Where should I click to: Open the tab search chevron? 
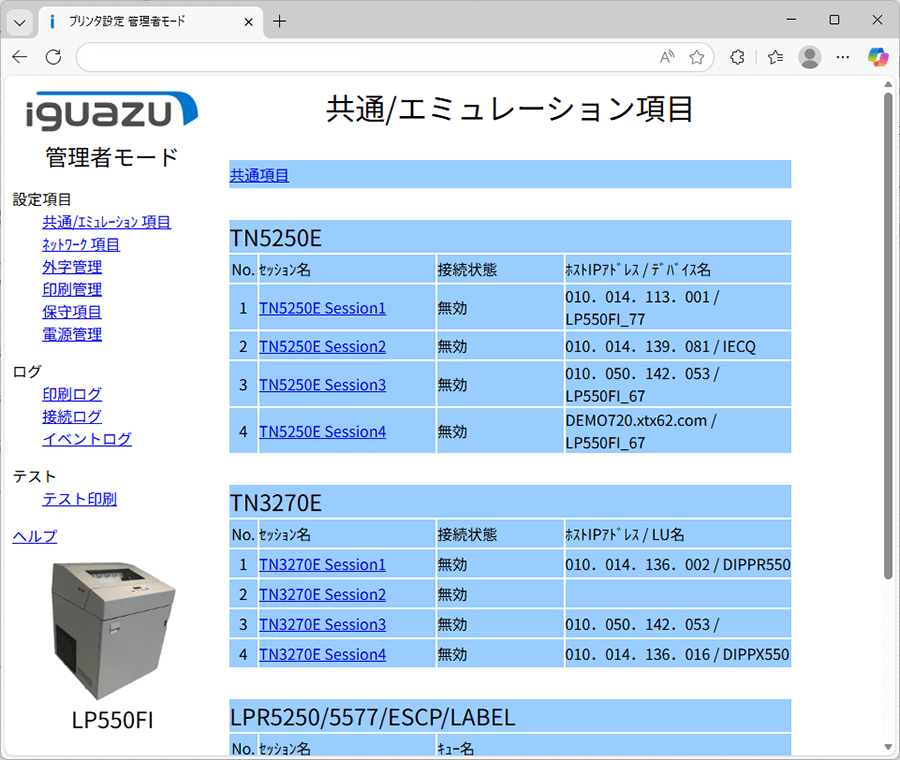pos(18,19)
